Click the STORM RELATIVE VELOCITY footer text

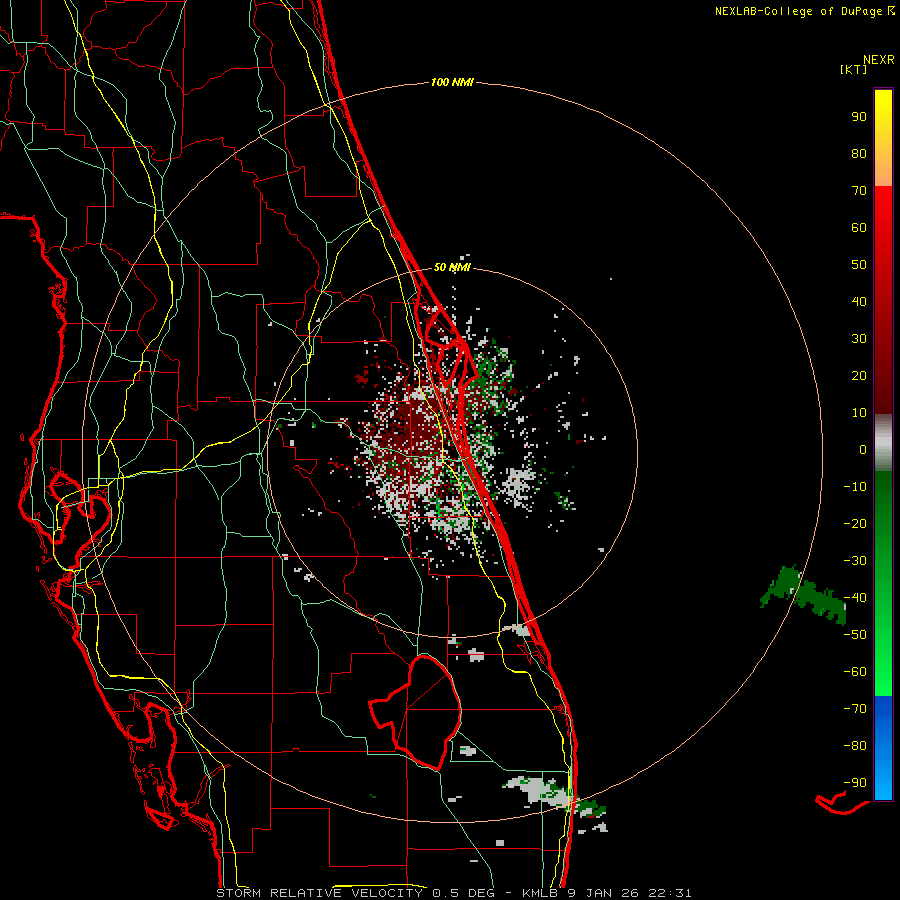tap(319, 893)
